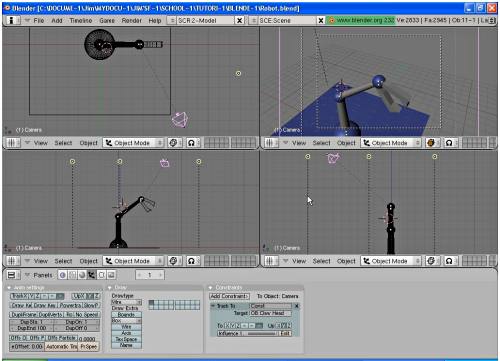The width and height of the screenshot is (500, 361).
Task: Open the Object Mode dropdown in the top-right viewport
Action: (390, 143)
